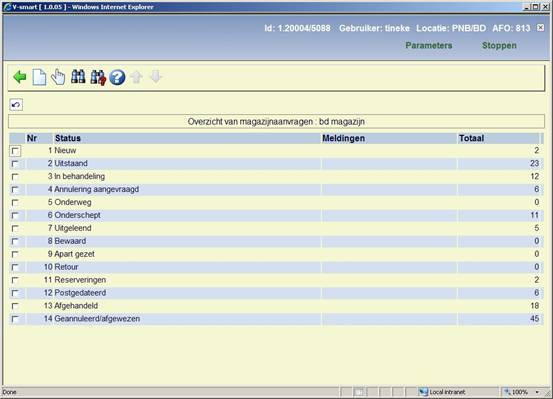Click the grayed move down arrow
Image resolution: width=553 pixels, height=399 pixels.
(x=156, y=77)
